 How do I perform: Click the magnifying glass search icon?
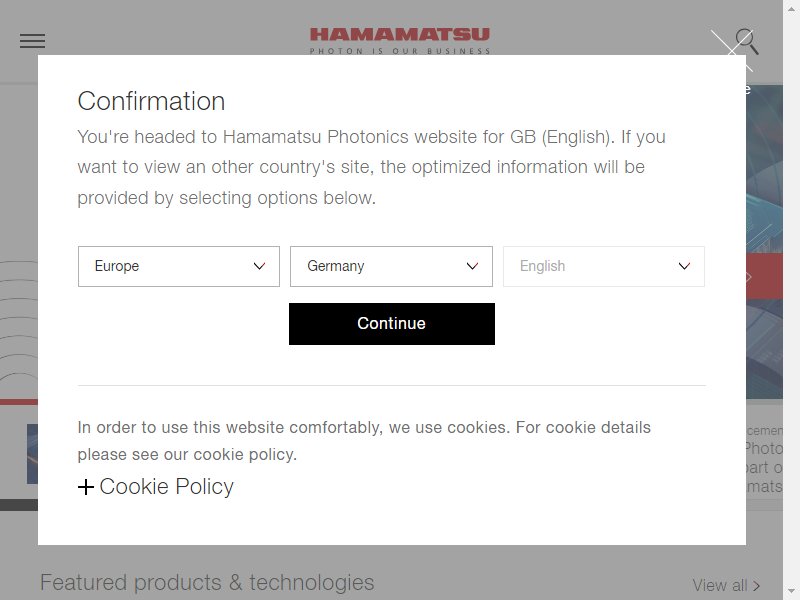click(747, 41)
